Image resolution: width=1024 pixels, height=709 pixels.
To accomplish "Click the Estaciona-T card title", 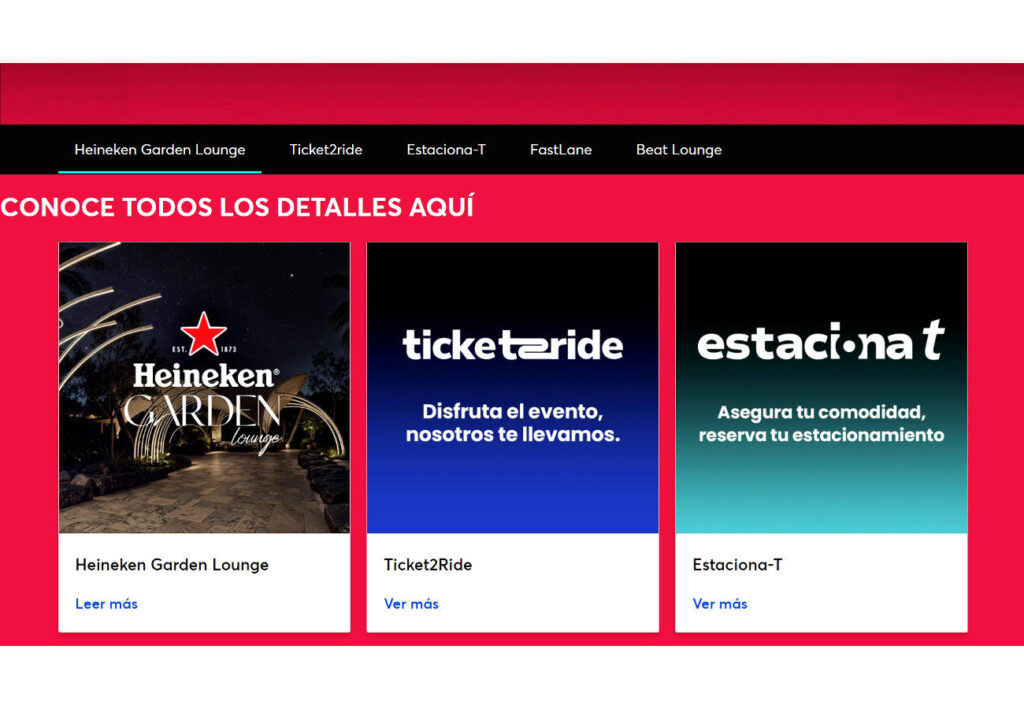I will coord(737,565).
